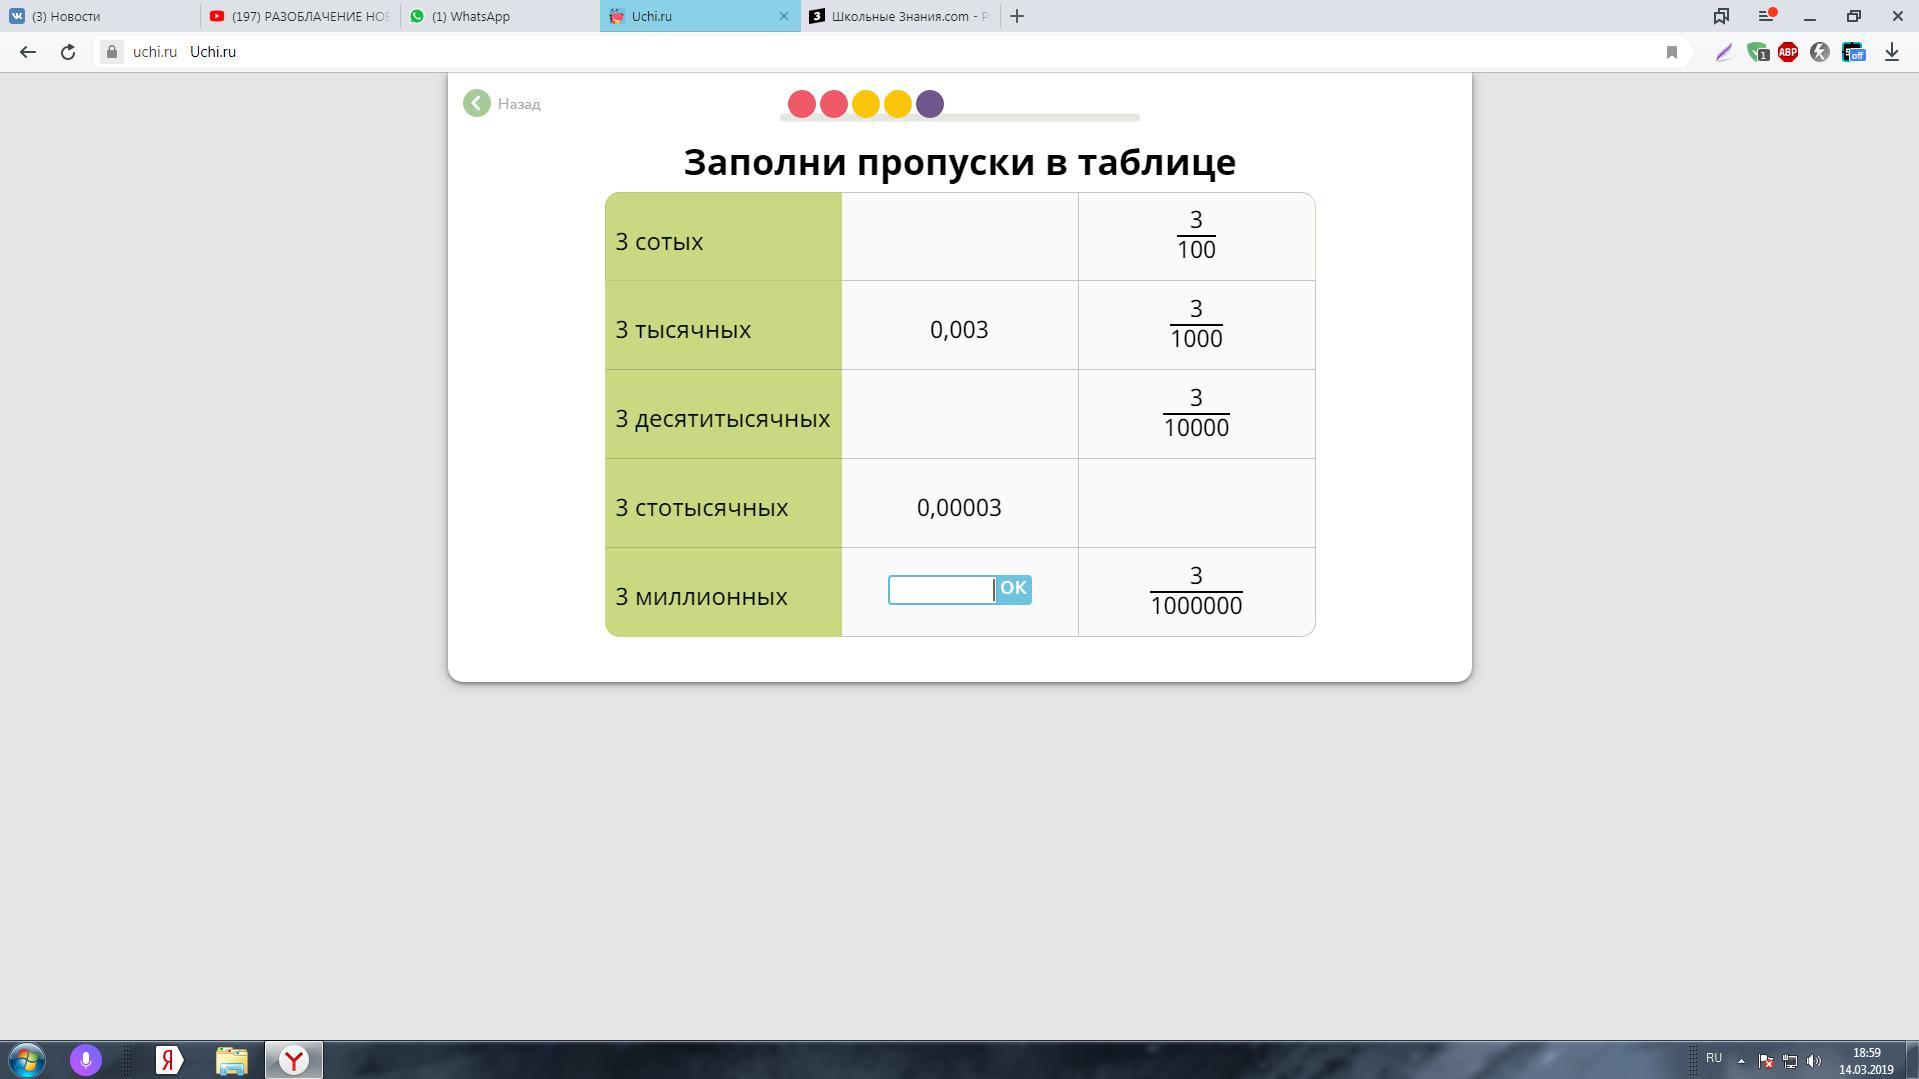The image size is (1919, 1079).
Task: Open the RU language switcher
Action: 1714,1058
